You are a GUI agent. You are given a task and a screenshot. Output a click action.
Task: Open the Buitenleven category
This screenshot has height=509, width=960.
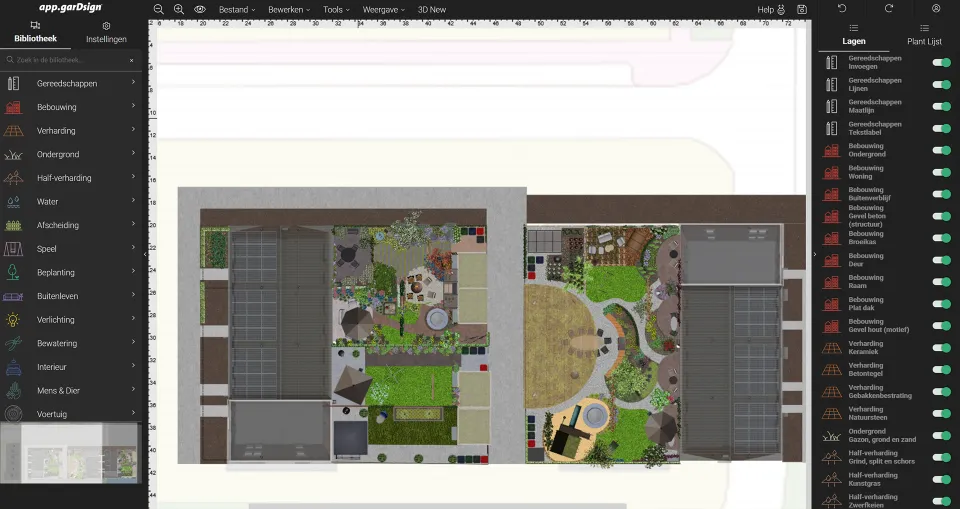(x=71, y=296)
